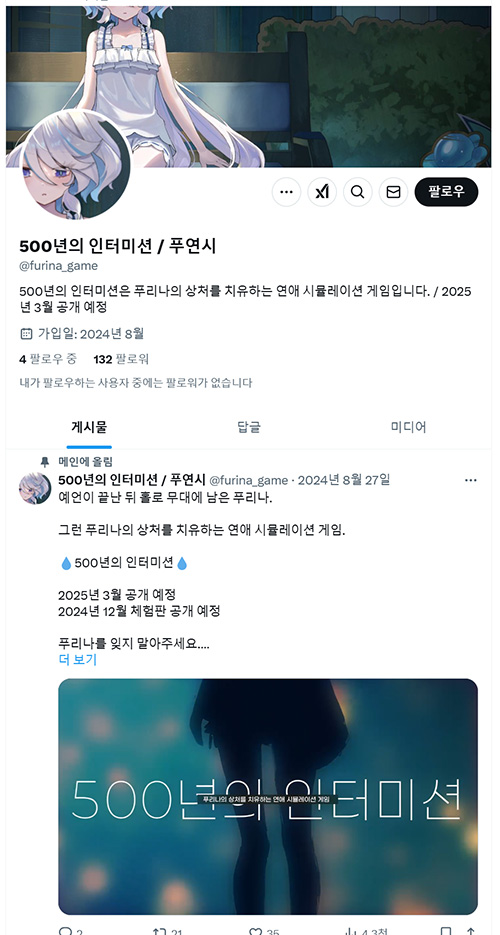Click the Grok xAI icon button
The height and width of the screenshot is (935, 500).
(x=322, y=192)
